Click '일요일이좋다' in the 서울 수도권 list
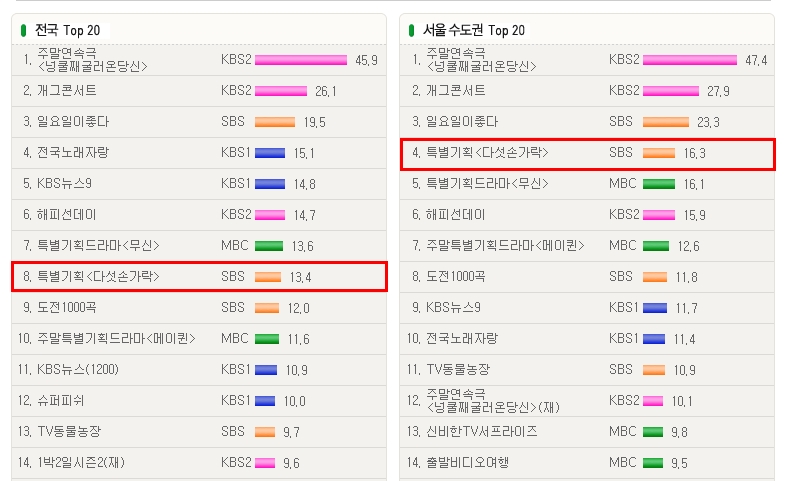Viewport: 790px width, 481px height. [462, 122]
